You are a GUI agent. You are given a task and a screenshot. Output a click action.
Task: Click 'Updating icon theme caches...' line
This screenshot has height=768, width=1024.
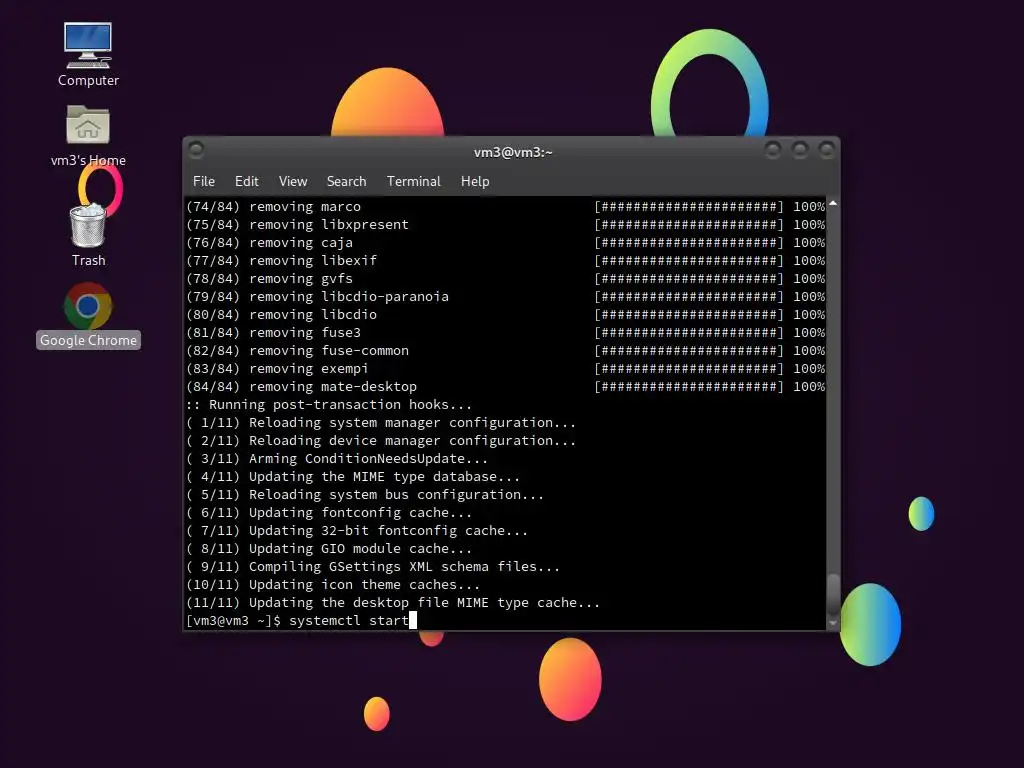pos(333,584)
